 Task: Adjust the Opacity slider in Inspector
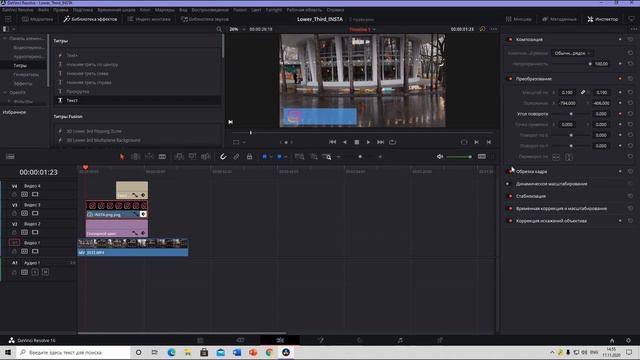571,64
